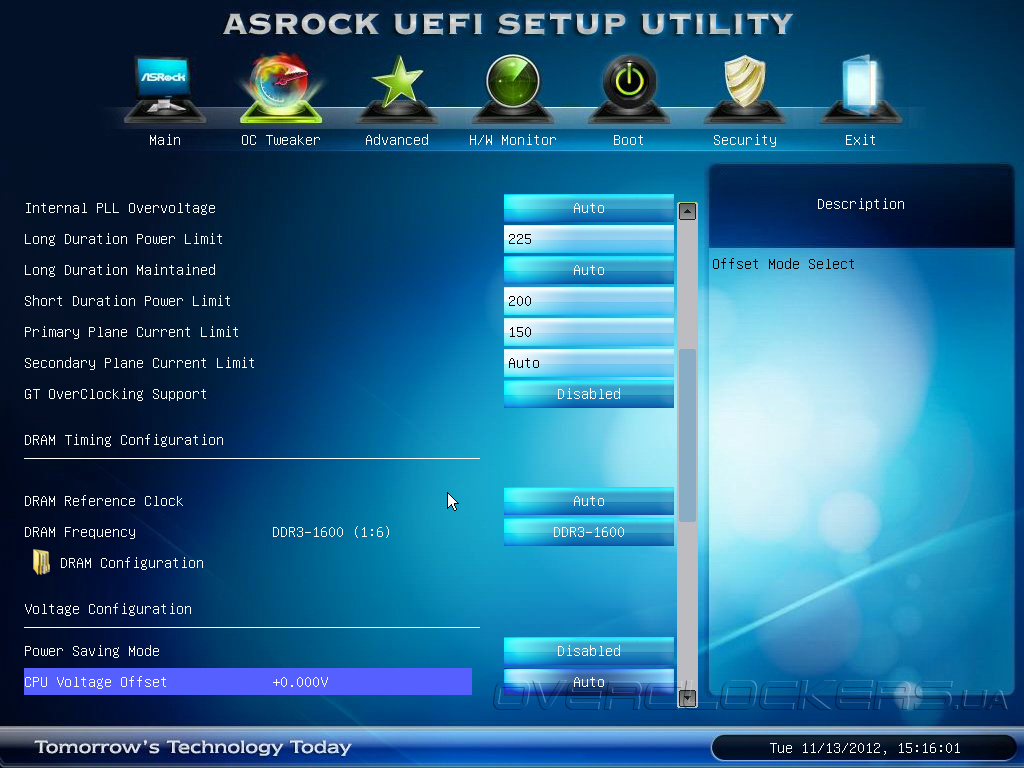Select the OC Tweaker speedometer icon
The image size is (1024, 768).
pyautogui.click(x=281, y=88)
